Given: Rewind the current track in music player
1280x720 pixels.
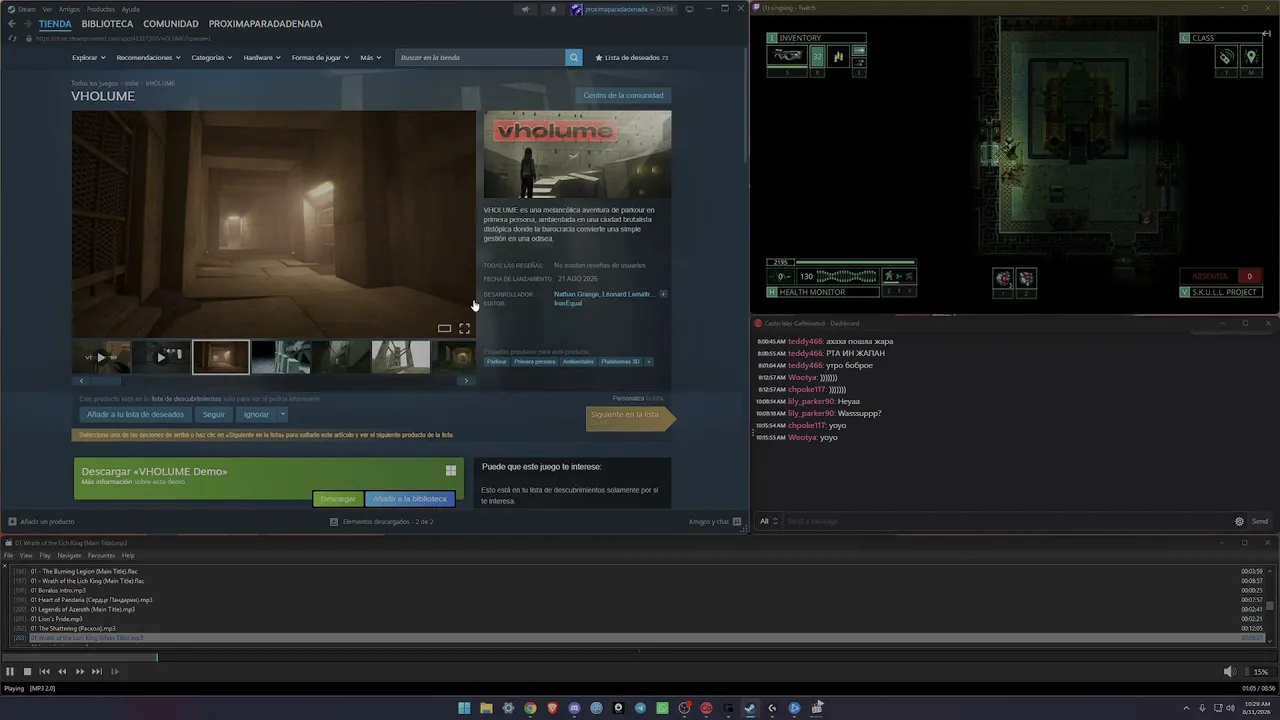Looking at the screenshot, I should (x=62, y=672).
